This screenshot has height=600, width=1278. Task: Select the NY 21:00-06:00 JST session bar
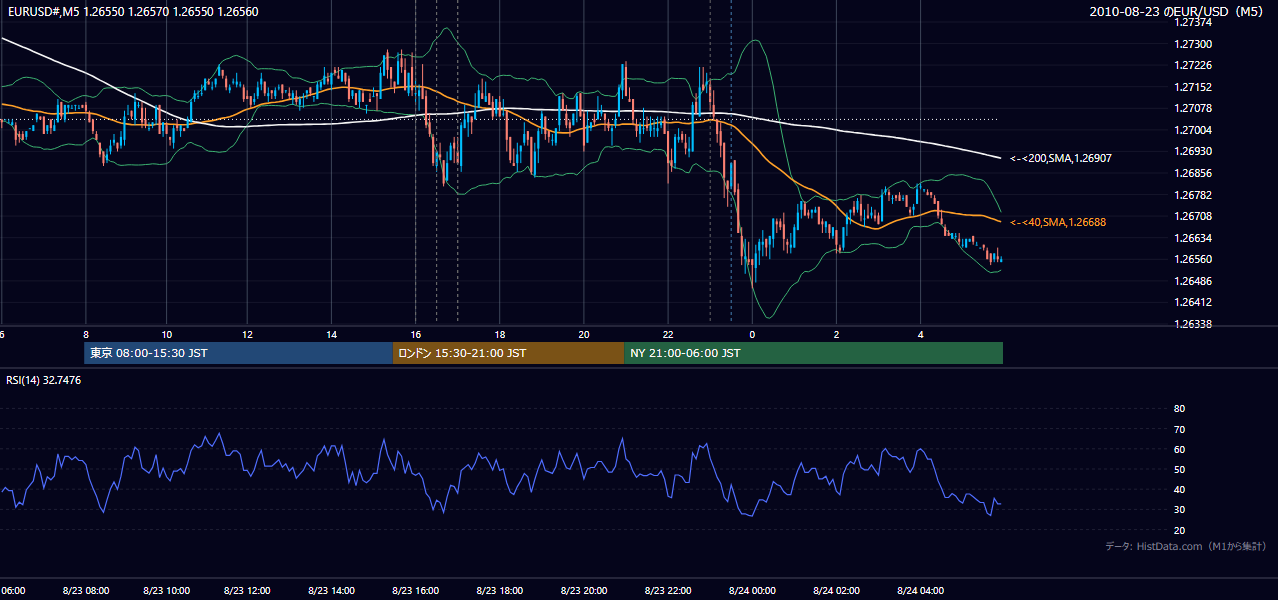(x=813, y=353)
